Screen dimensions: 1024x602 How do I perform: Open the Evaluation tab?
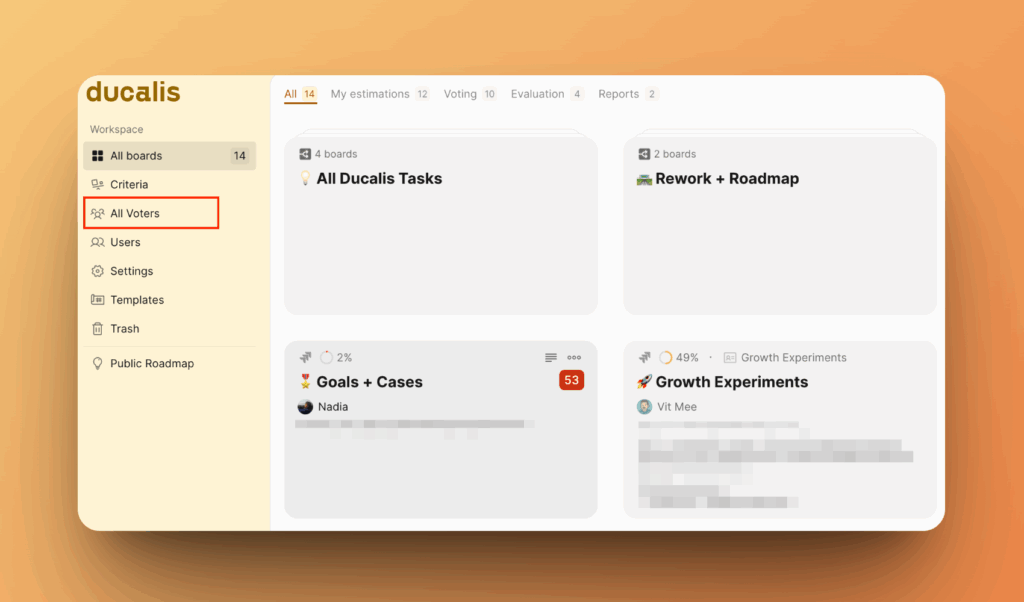pyautogui.click(x=537, y=94)
